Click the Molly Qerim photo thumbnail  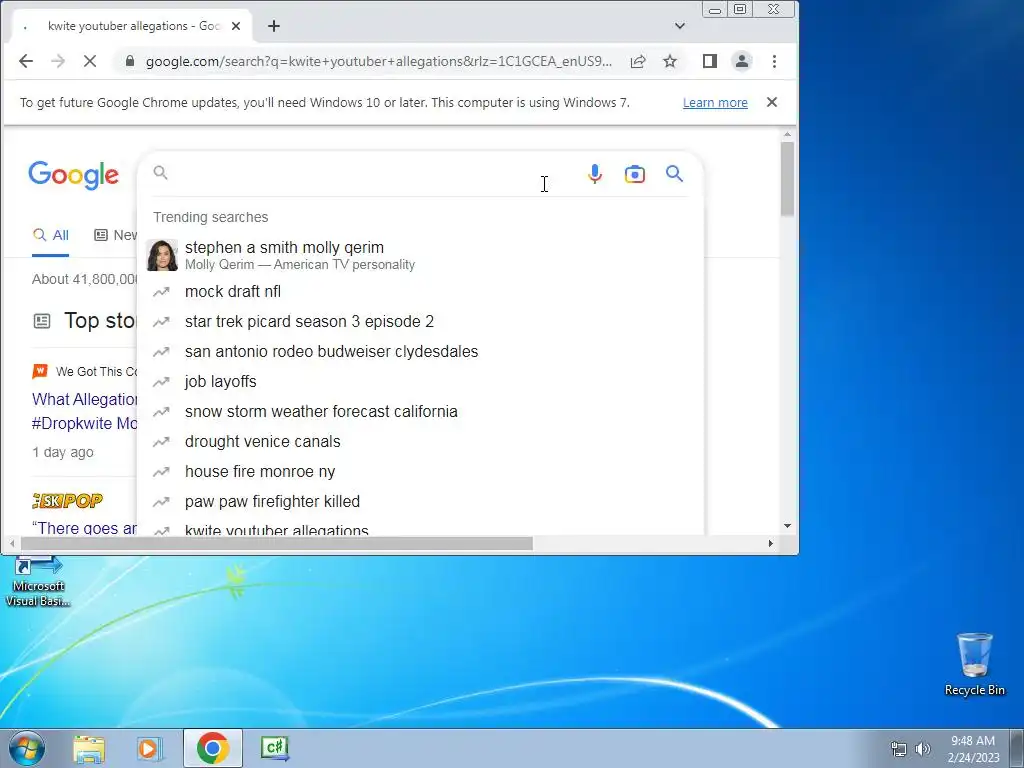(x=162, y=255)
